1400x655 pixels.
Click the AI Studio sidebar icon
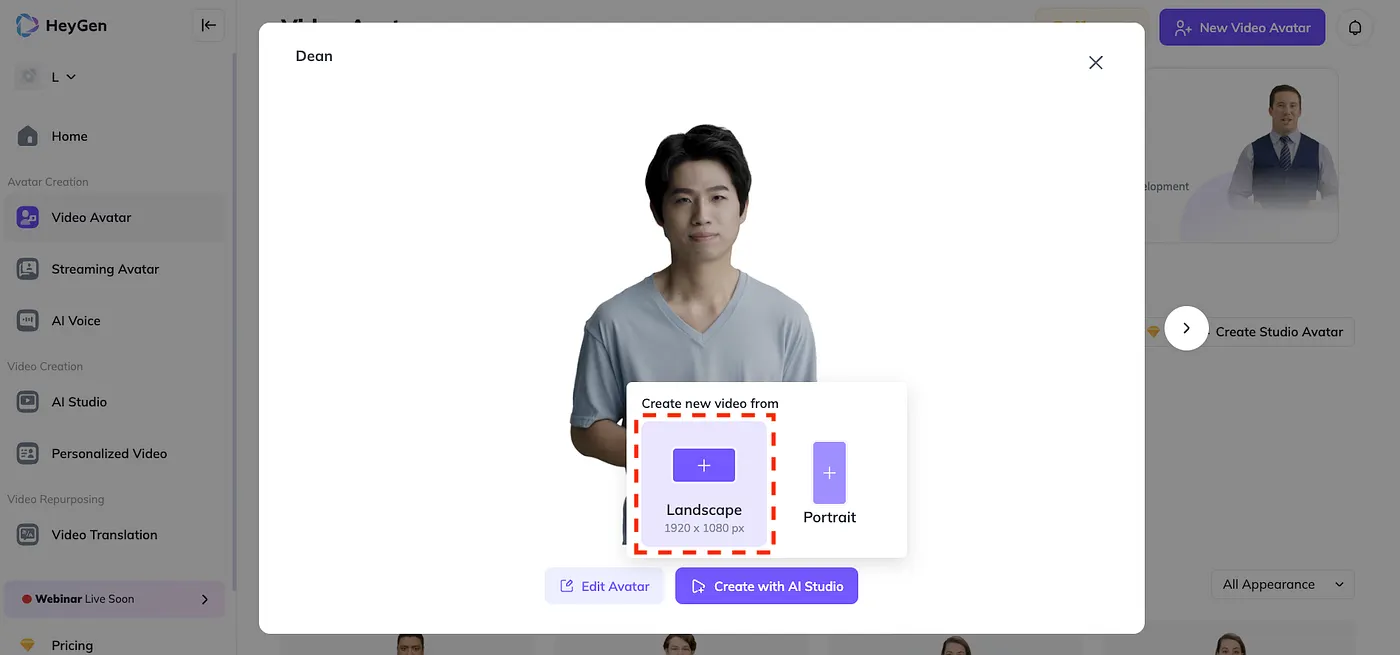[28, 402]
